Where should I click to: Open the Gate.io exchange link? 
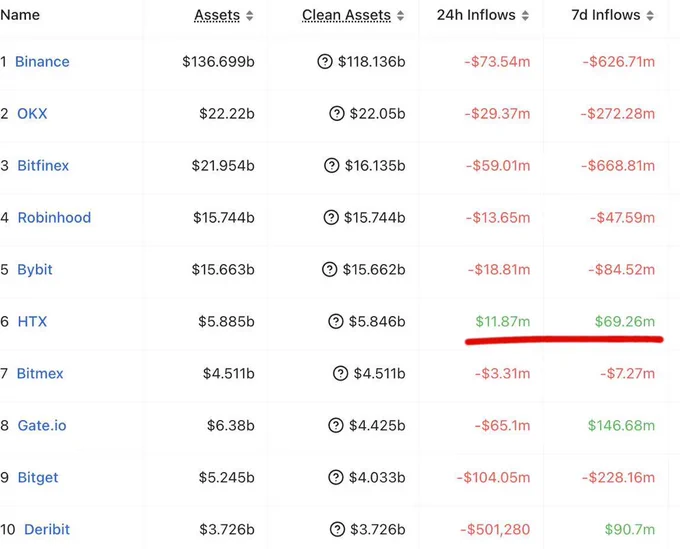[x=42, y=425]
